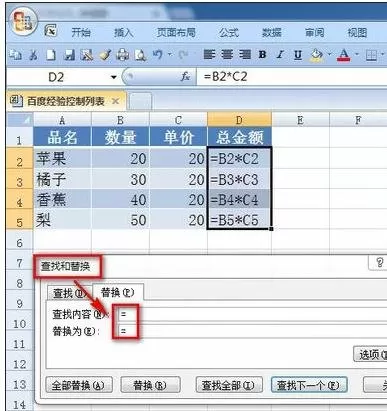Select column E header

pos(300,120)
